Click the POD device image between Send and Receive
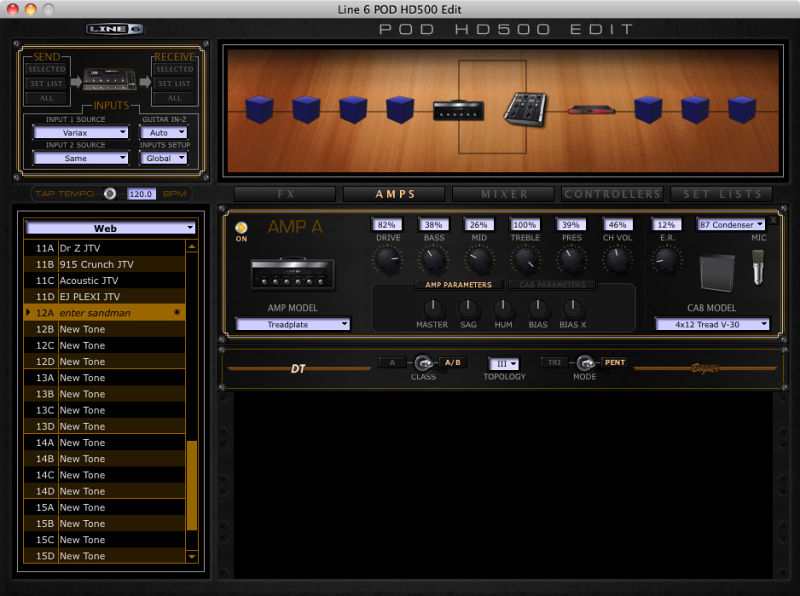 [110, 80]
